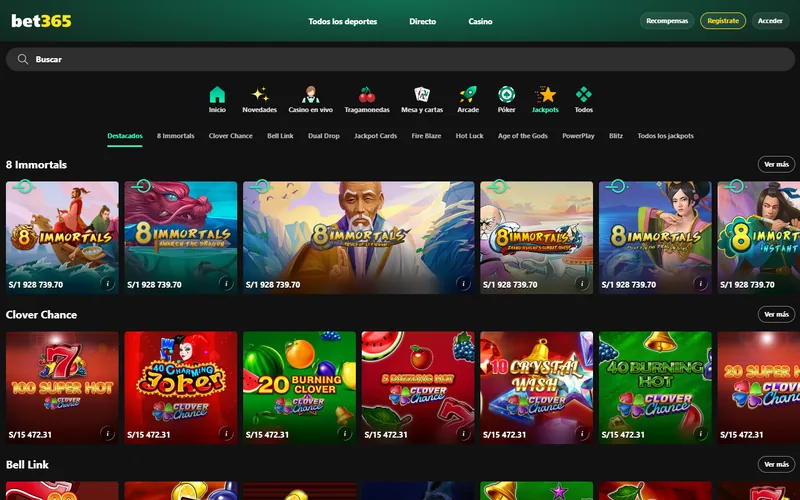This screenshot has width=800, height=500.
Task: Click jackpot badge on first 8 Immortals tile
Action: pos(22,187)
